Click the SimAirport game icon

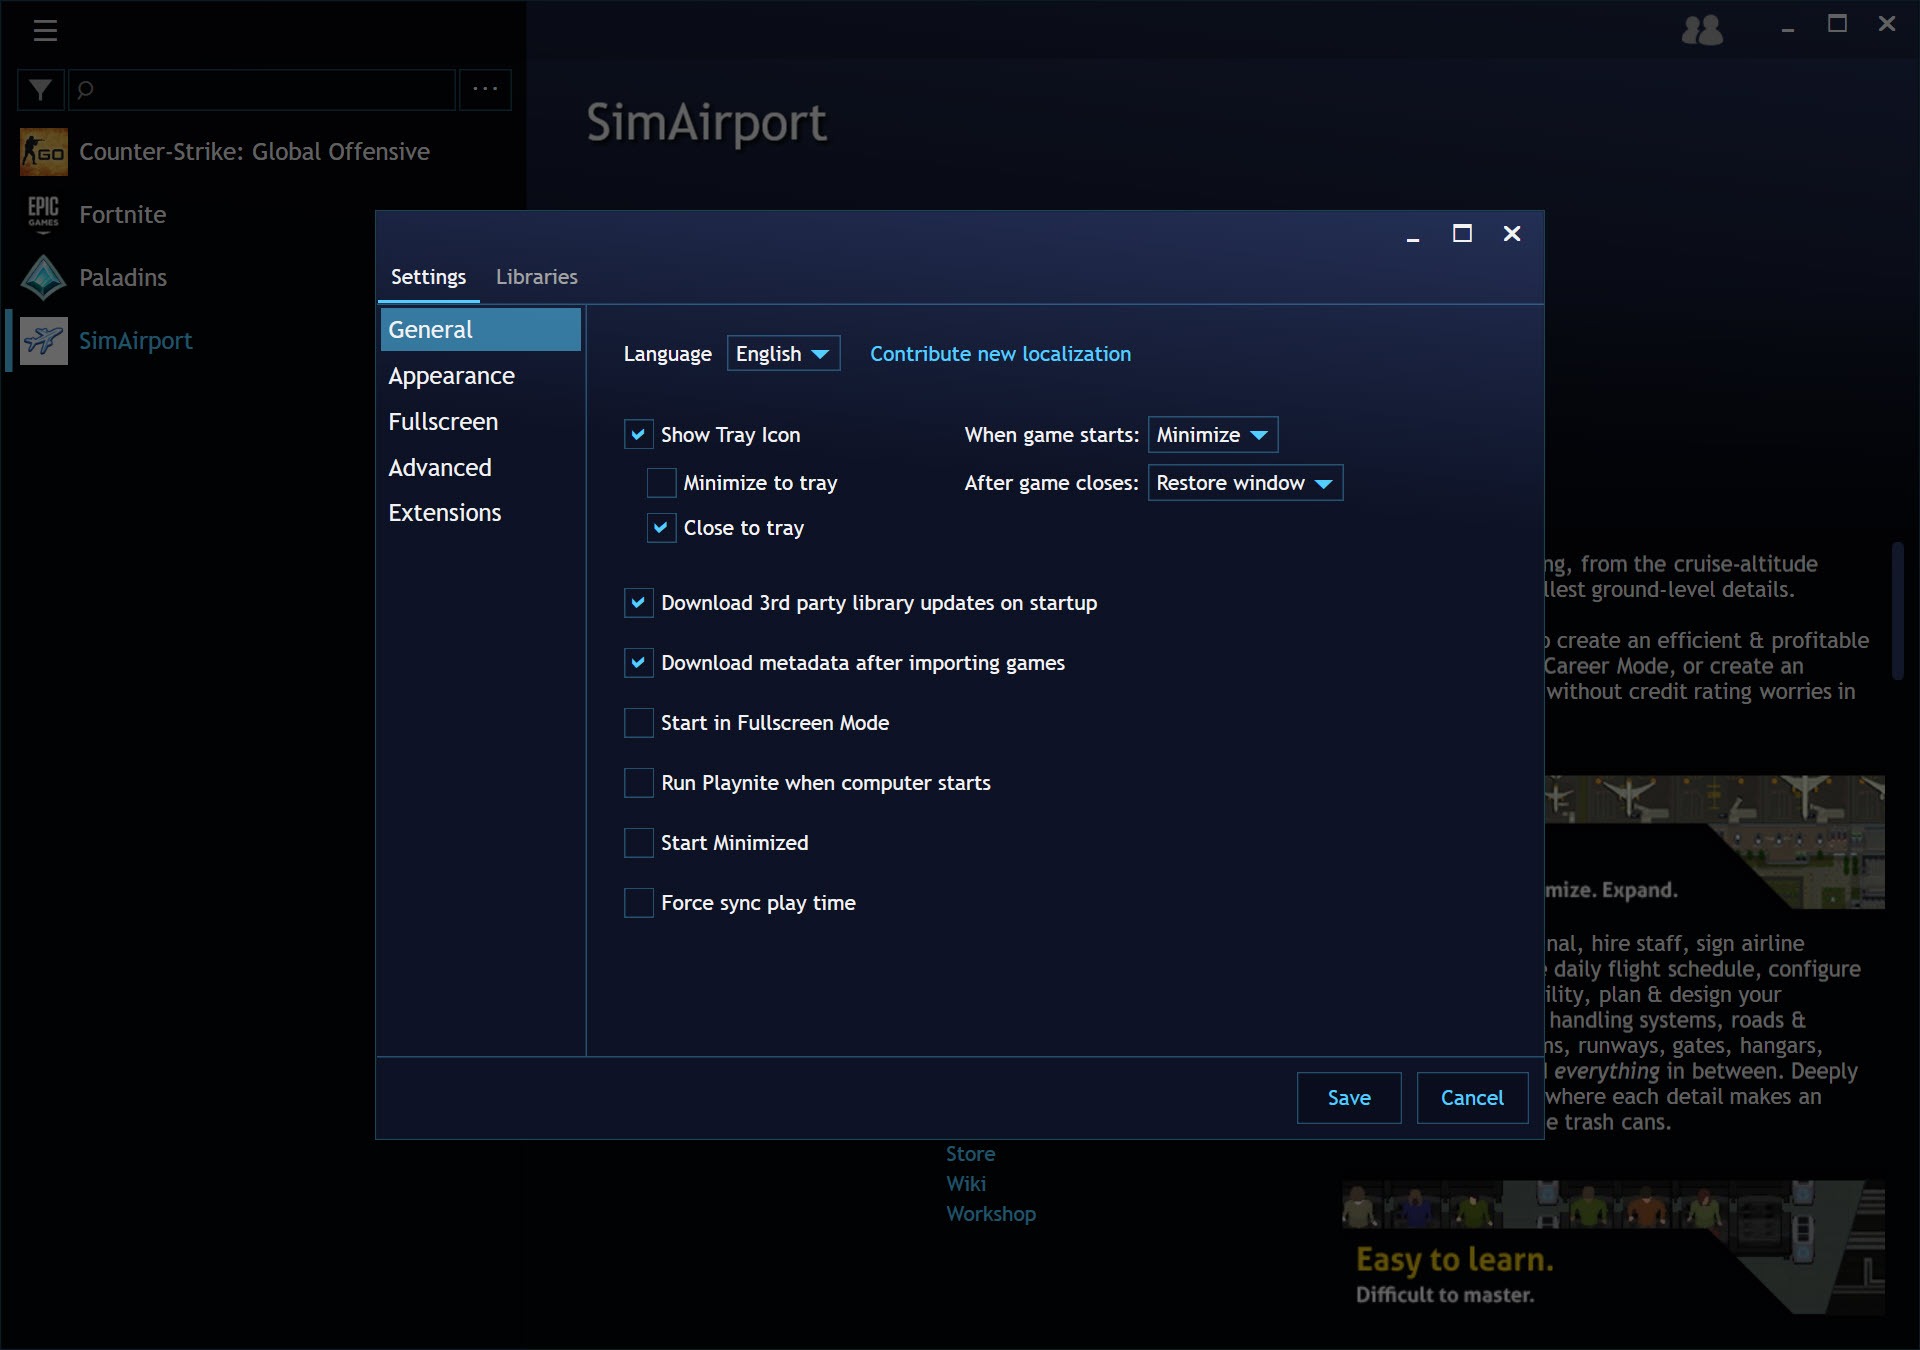pos(44,340)
